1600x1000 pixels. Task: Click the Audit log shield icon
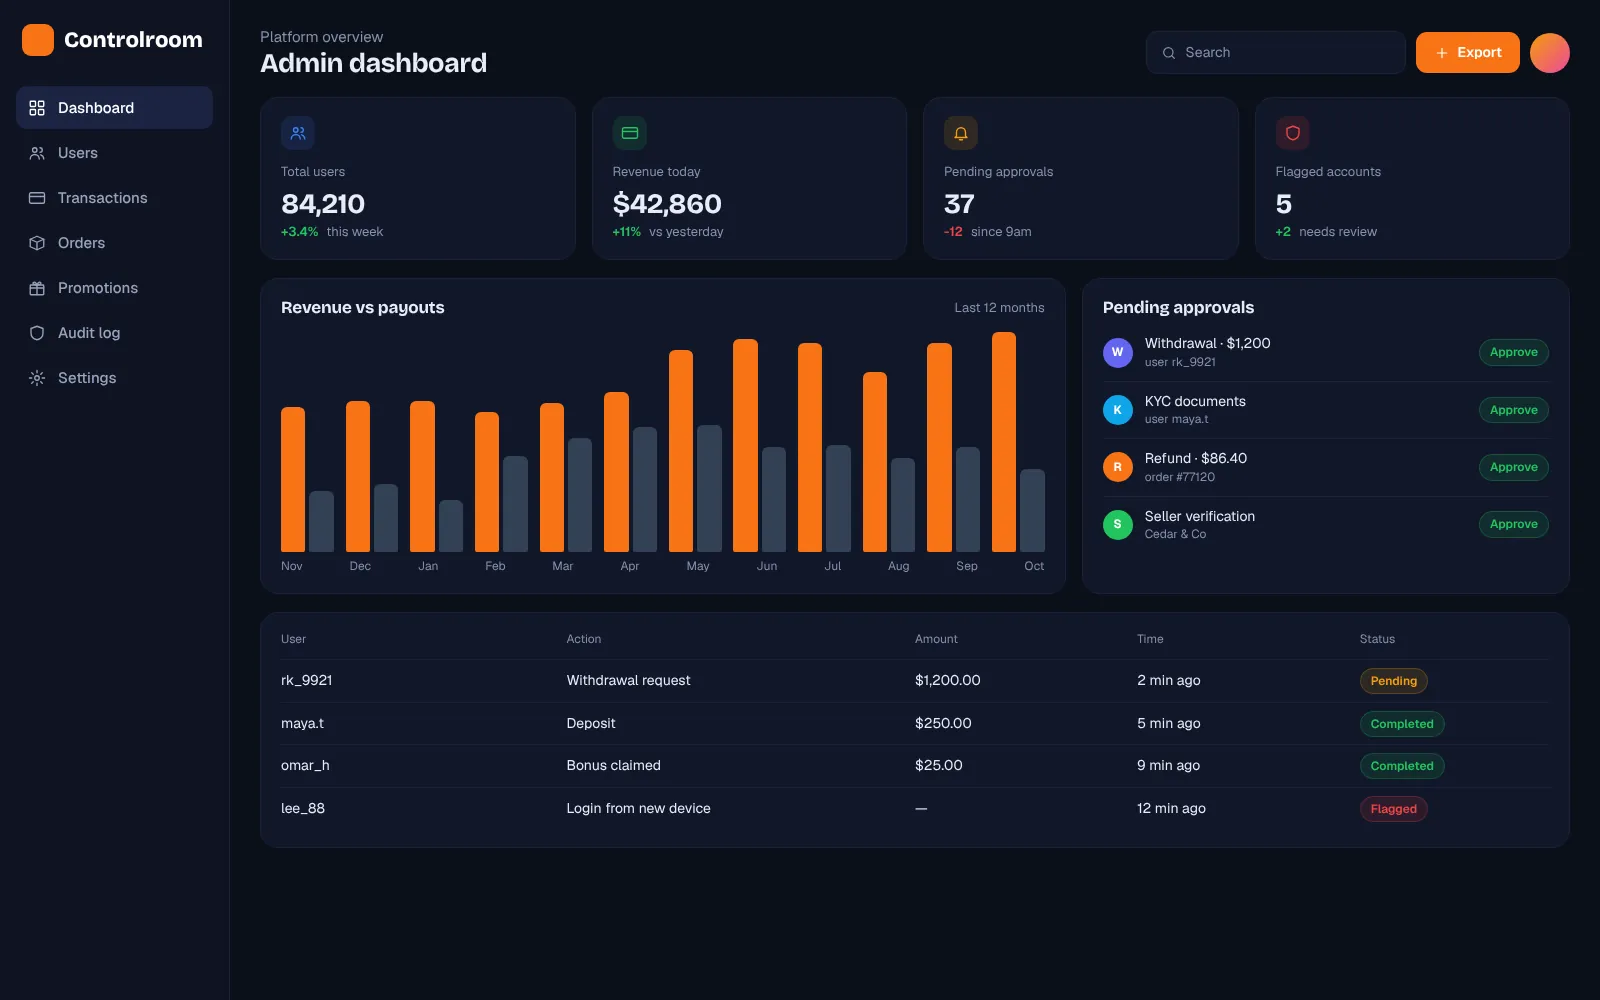tap(37, 333)
